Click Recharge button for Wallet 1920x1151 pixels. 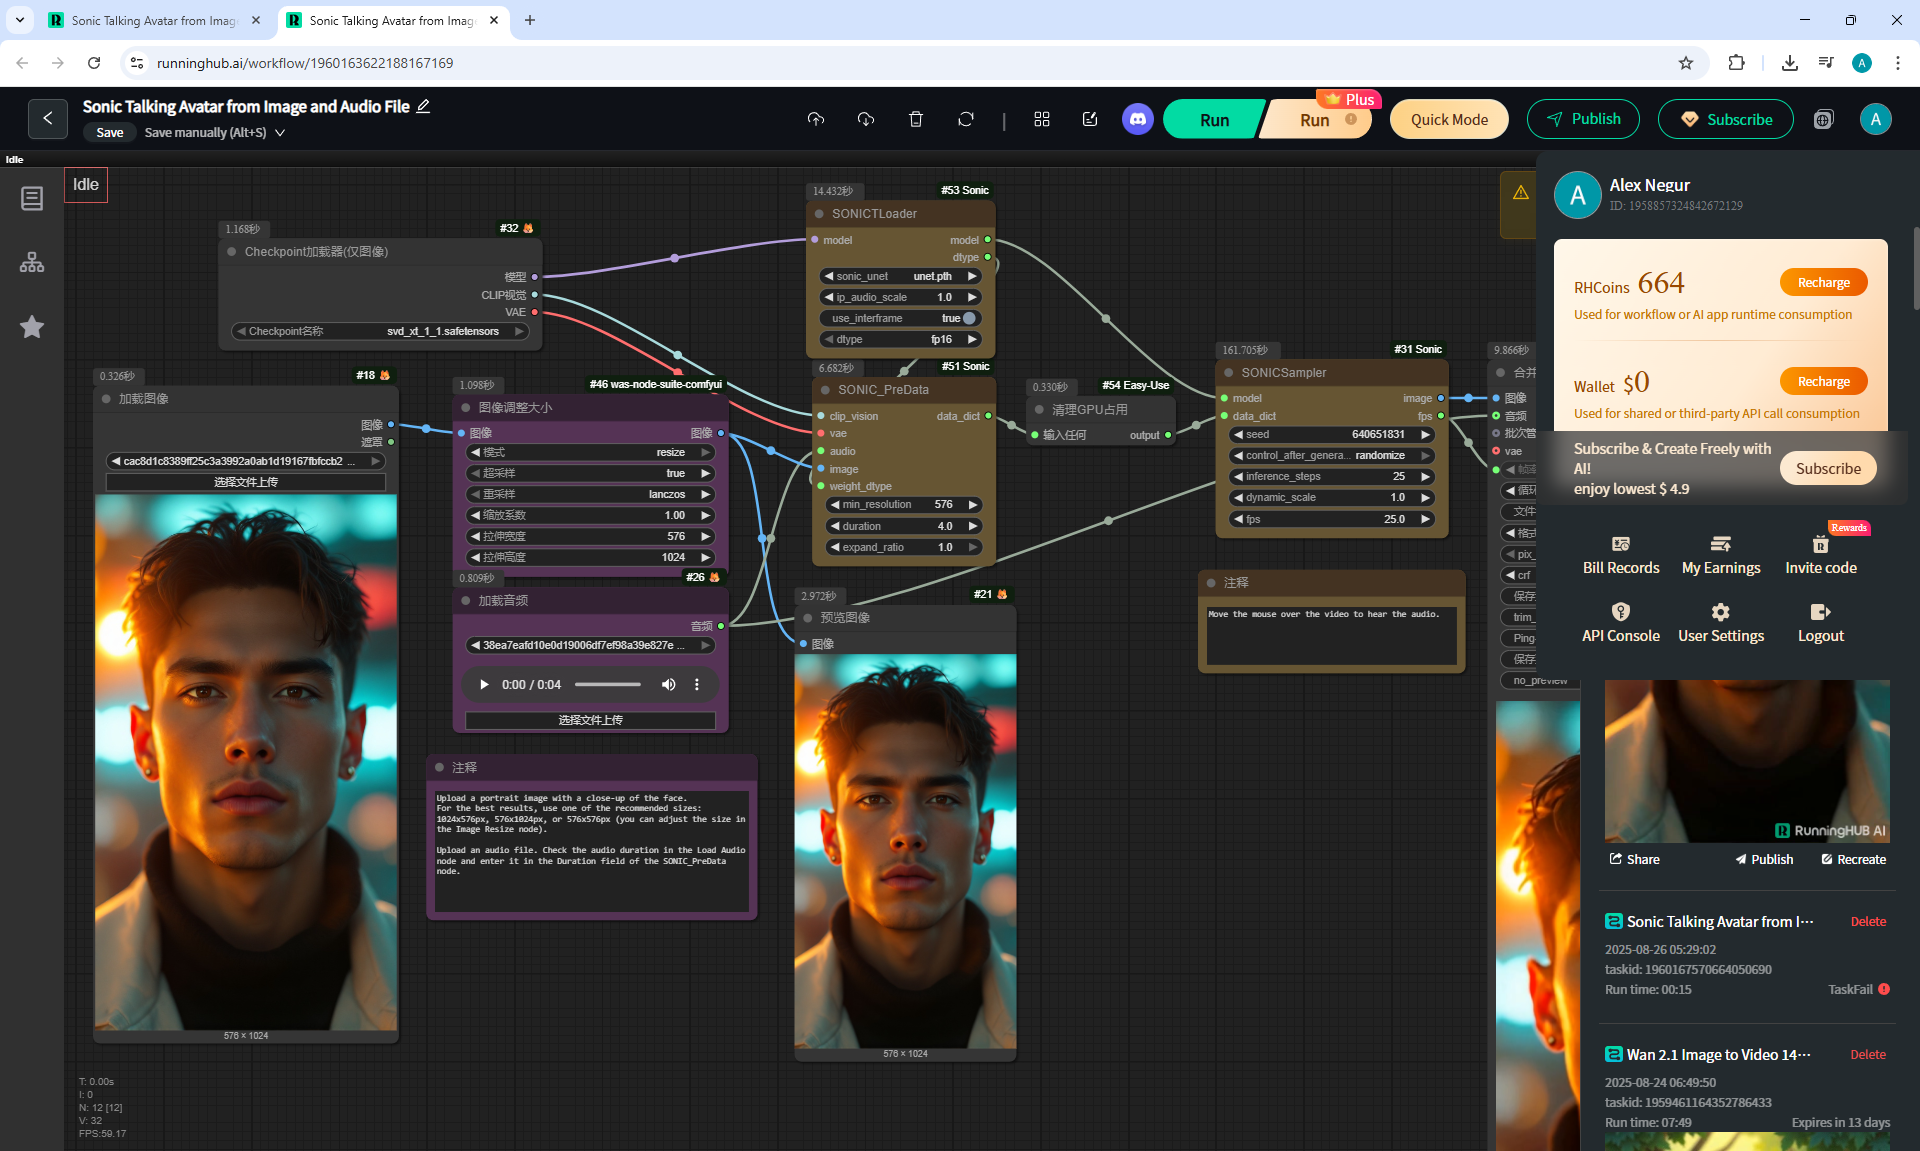click(1824, 382)
